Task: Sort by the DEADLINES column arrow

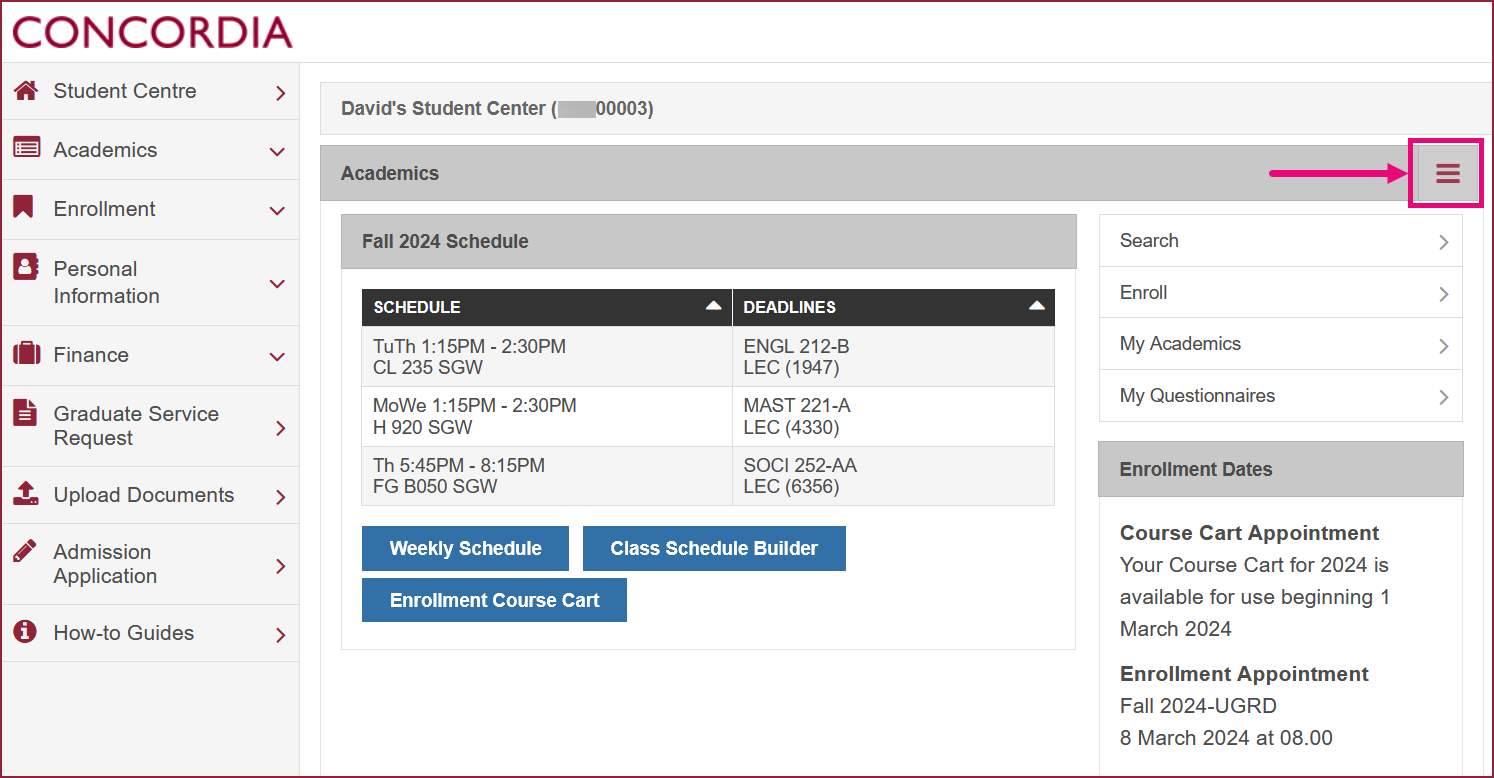Action: point(1037,307)
